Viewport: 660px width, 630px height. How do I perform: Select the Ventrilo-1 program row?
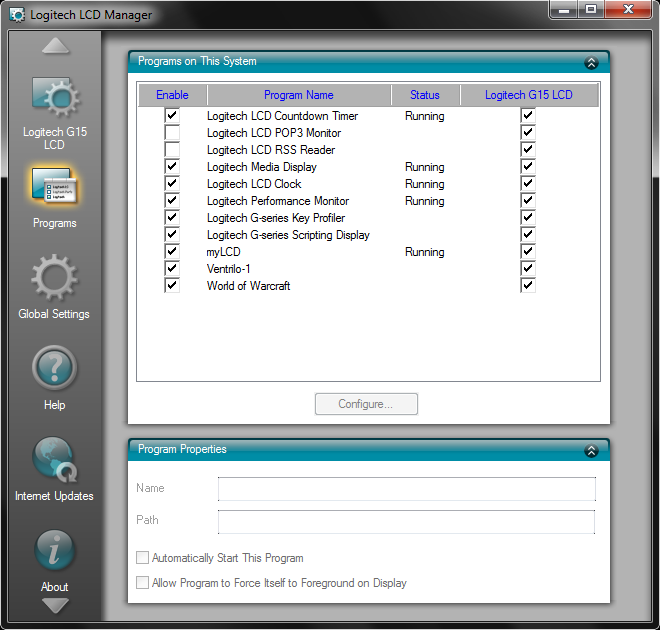(368, 268)
